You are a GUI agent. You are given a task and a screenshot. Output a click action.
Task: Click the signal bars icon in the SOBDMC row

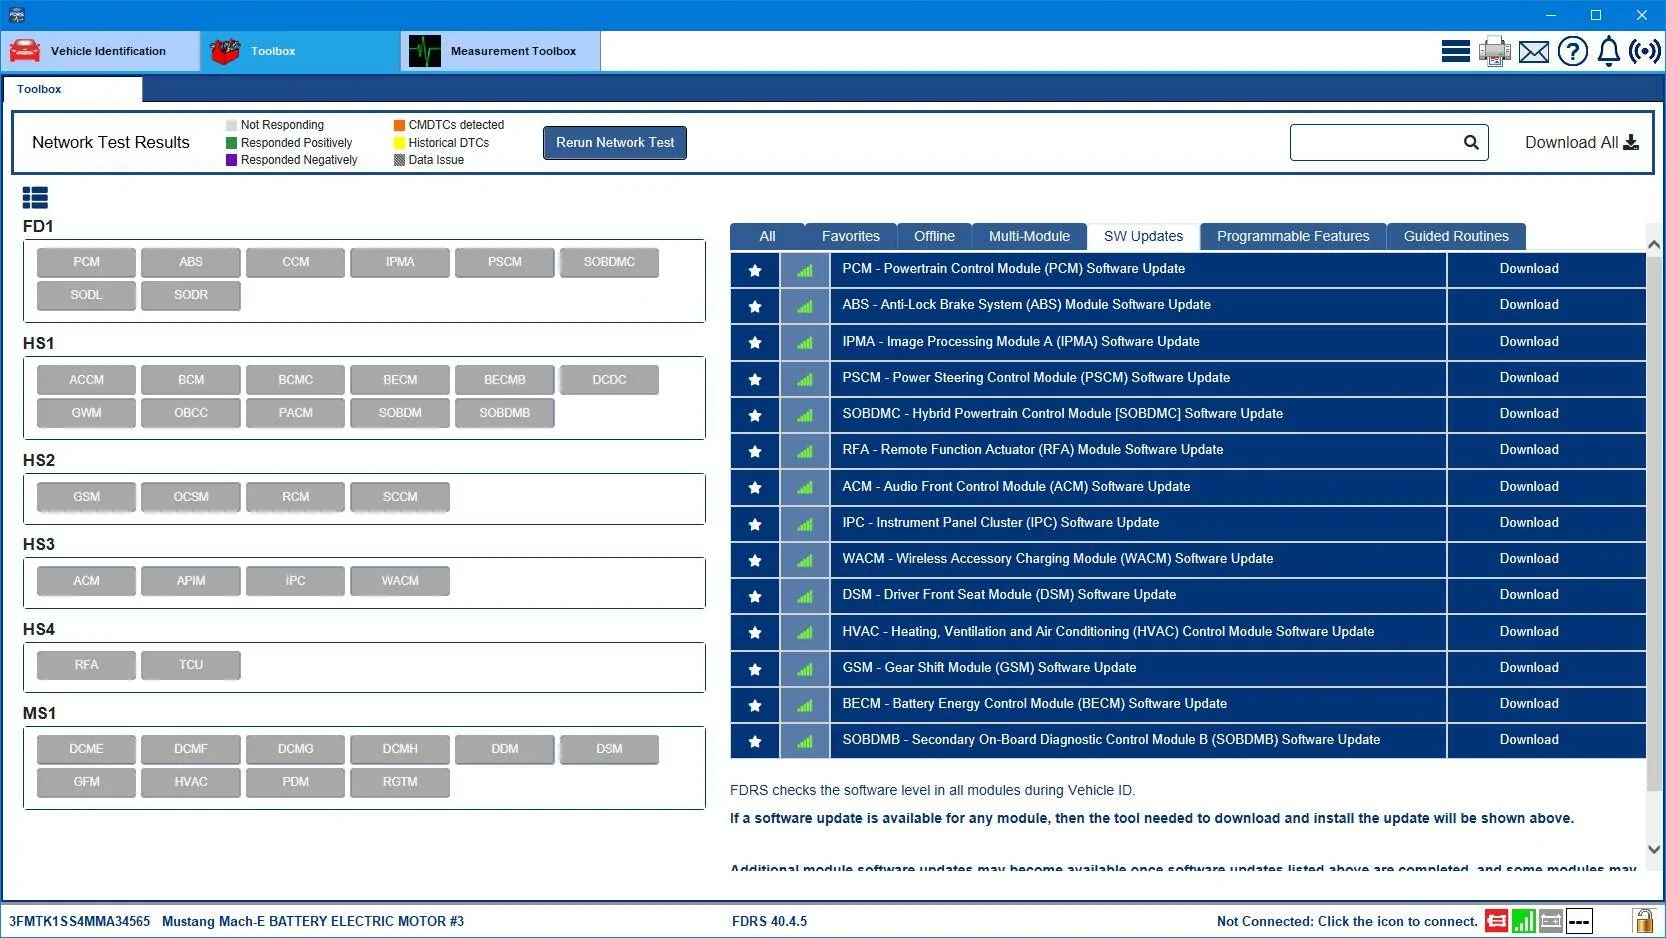[x=805, y=414]
